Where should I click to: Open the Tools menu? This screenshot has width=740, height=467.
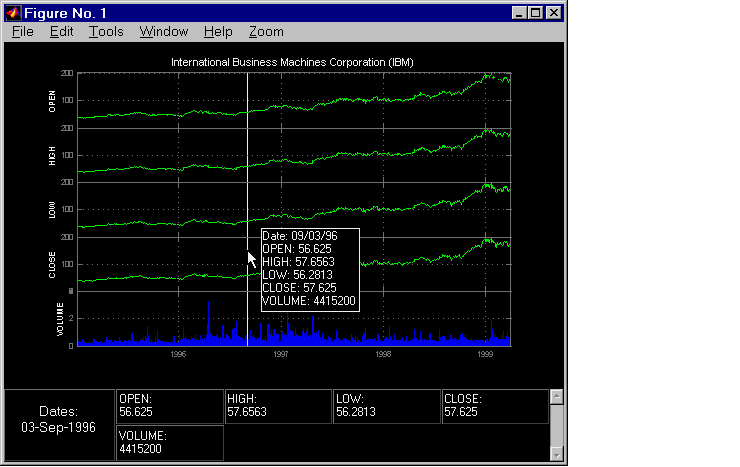[106, 32]
